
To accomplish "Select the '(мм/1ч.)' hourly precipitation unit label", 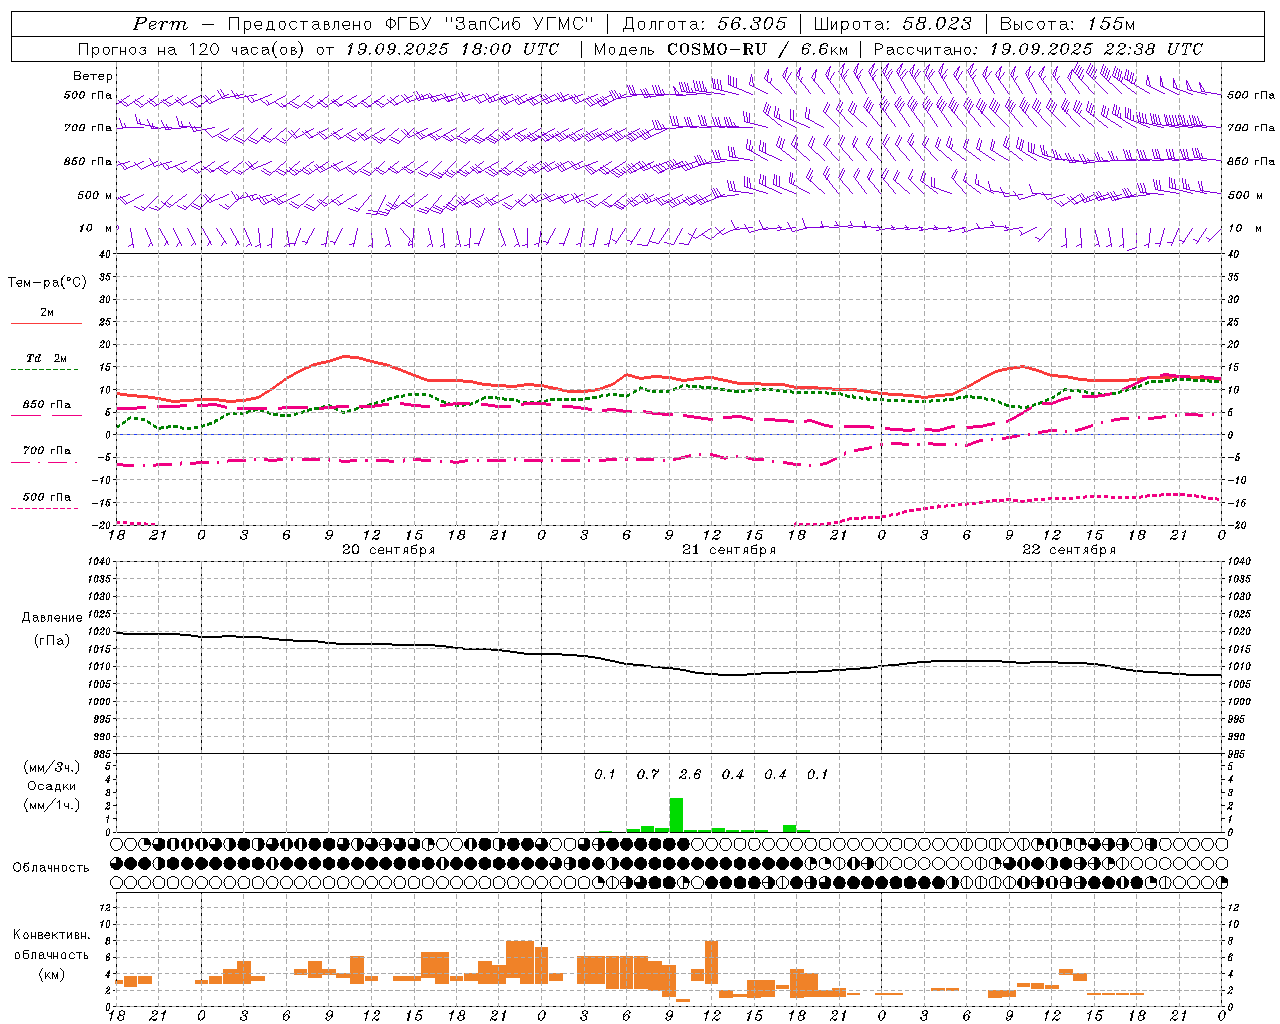I will coord(52,805).
